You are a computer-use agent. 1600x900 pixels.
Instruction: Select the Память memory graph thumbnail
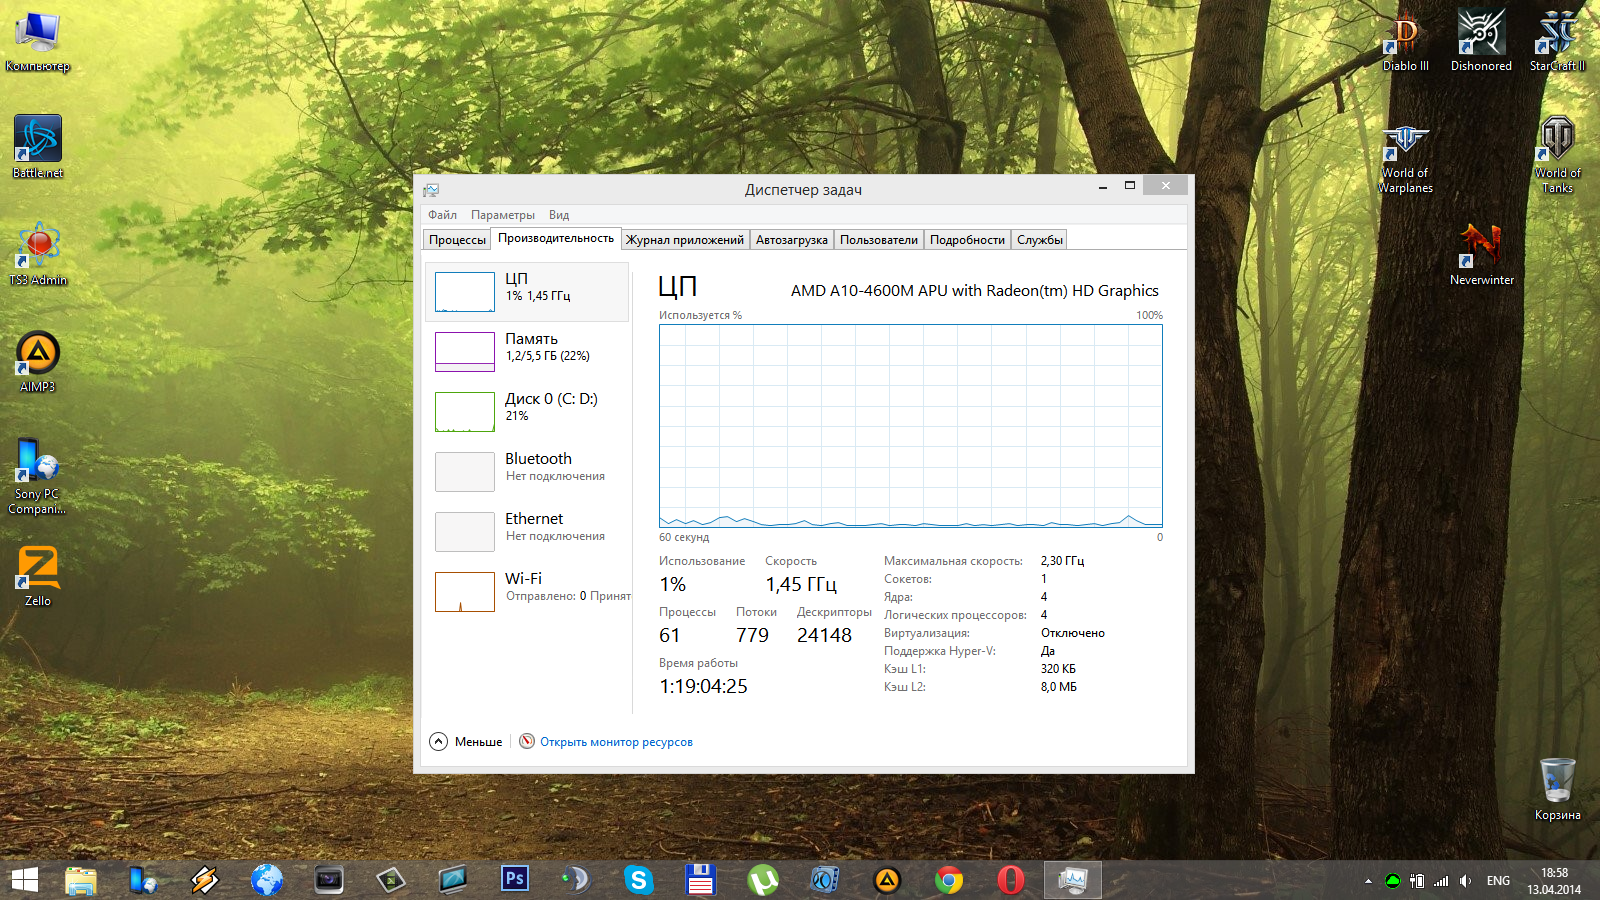(465, 351)
